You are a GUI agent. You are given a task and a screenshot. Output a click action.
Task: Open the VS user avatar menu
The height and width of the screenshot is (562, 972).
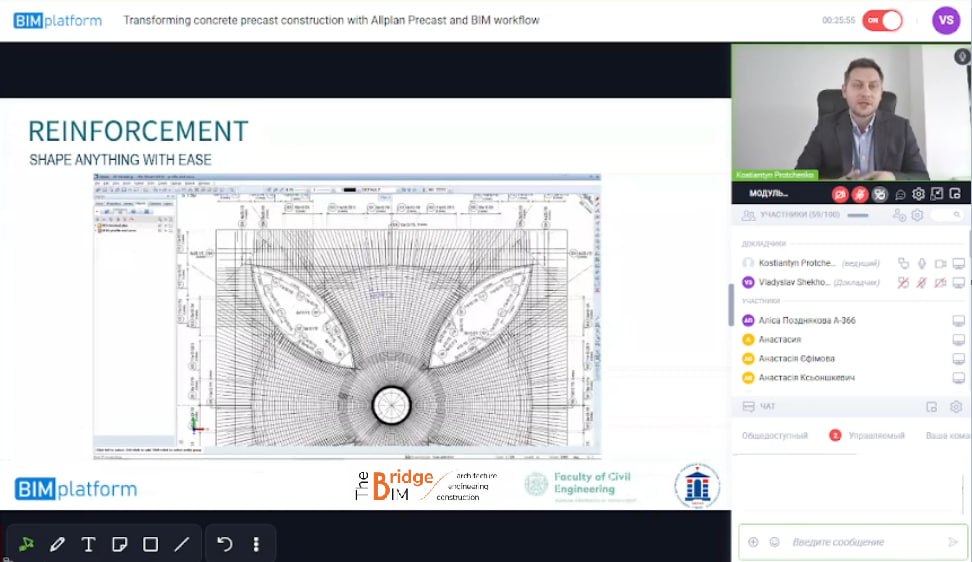point(946,20)
